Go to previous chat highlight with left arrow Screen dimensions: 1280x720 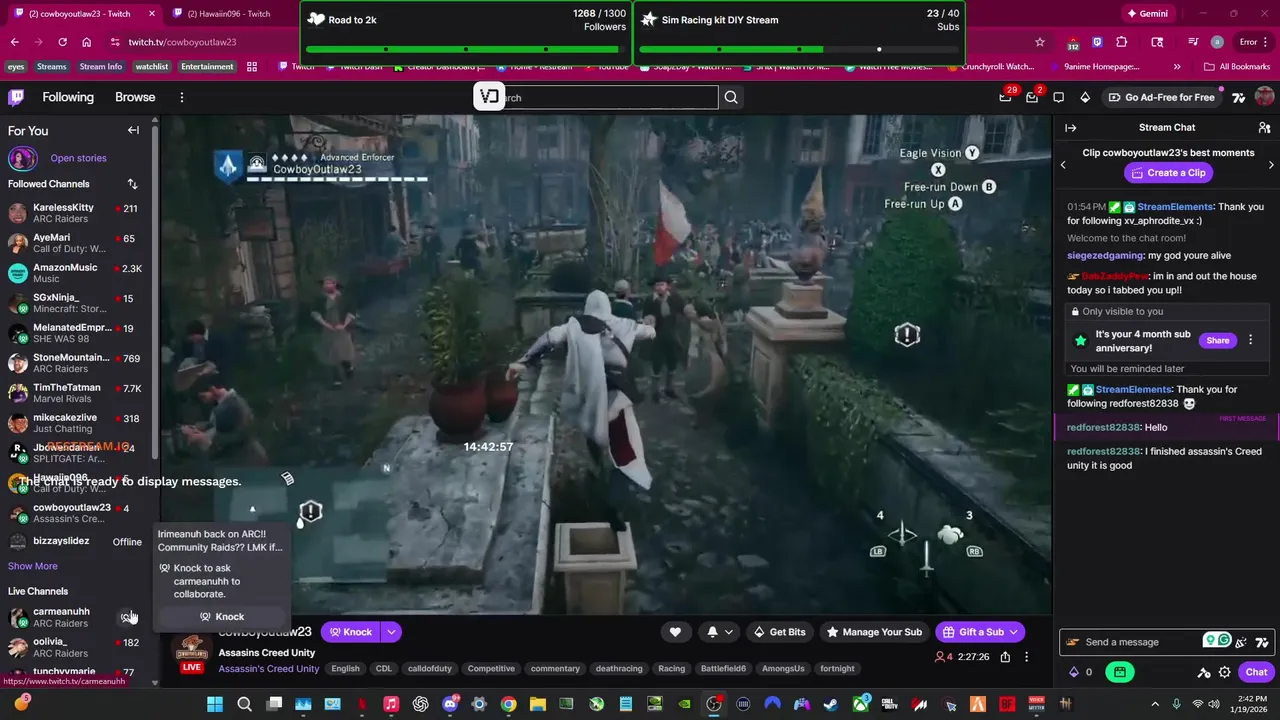pos(1063,165)
